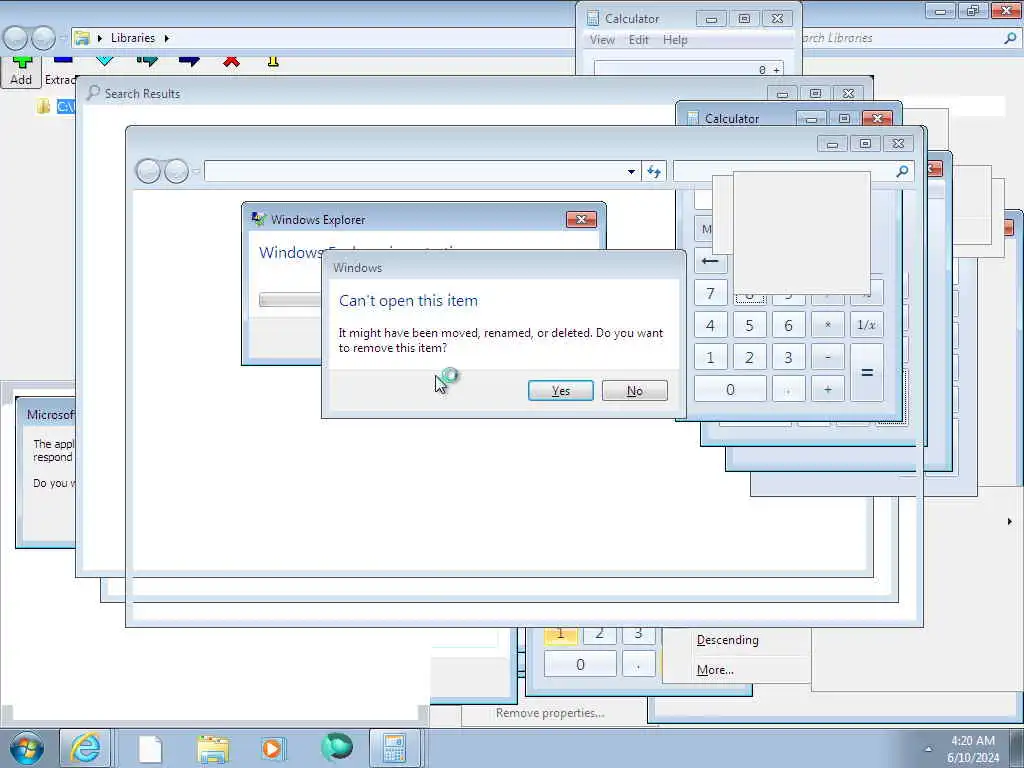Click the backspace arrow key on the Calculator
This screenshot has height=768, width=1024.
click(x=710, y=261)
